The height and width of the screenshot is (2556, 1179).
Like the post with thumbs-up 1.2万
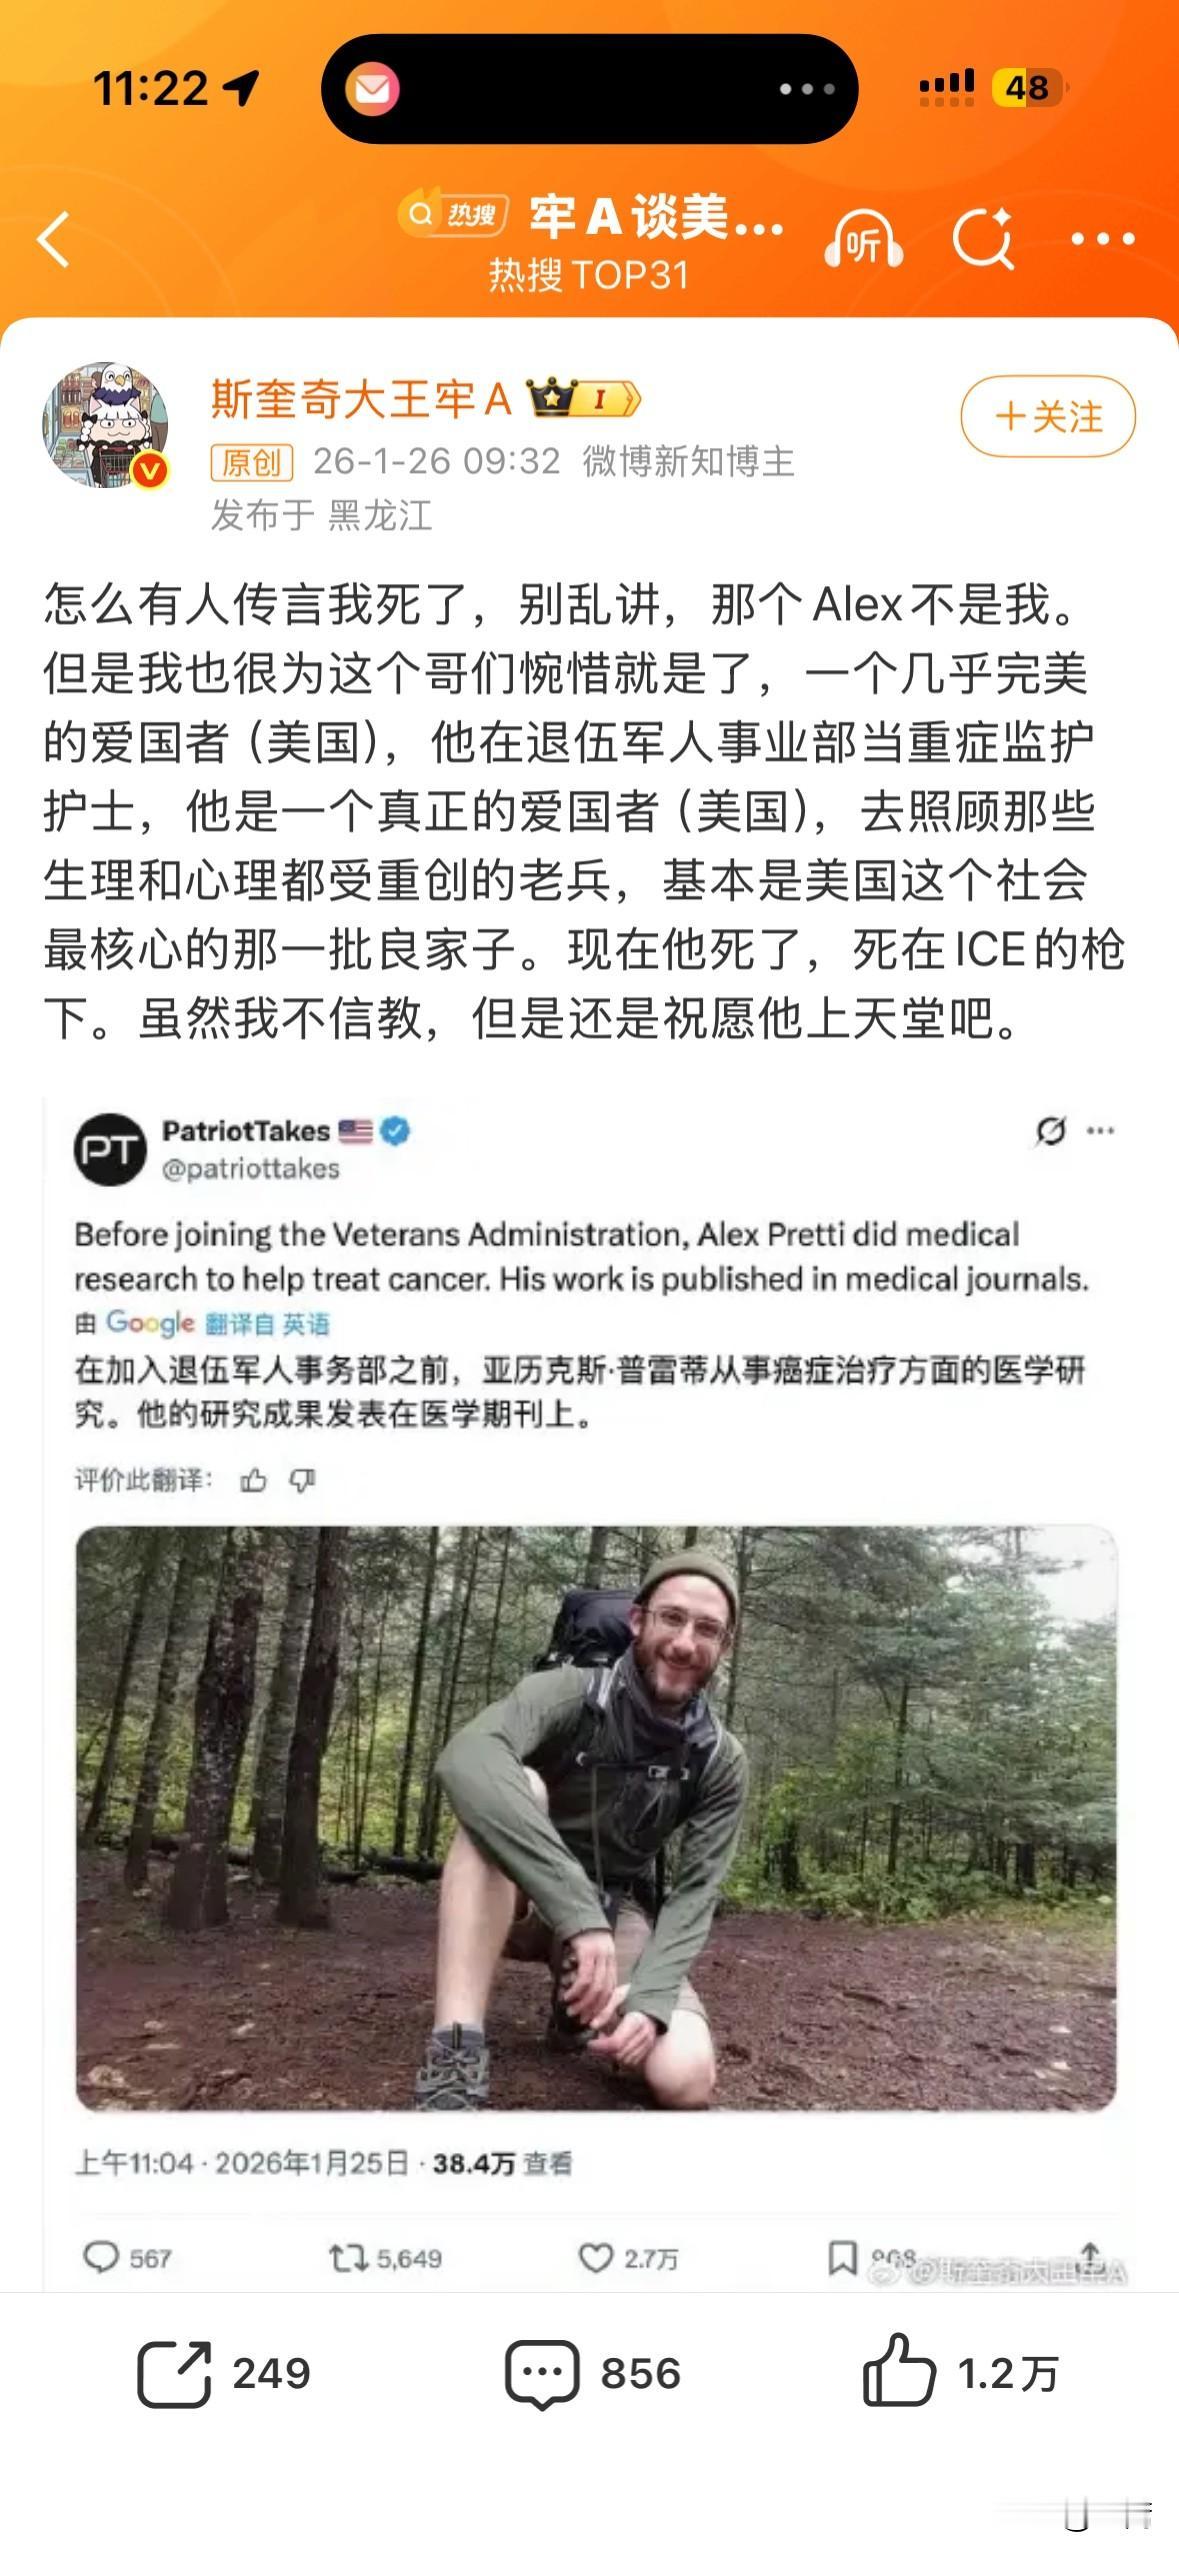pos(960,2371)
